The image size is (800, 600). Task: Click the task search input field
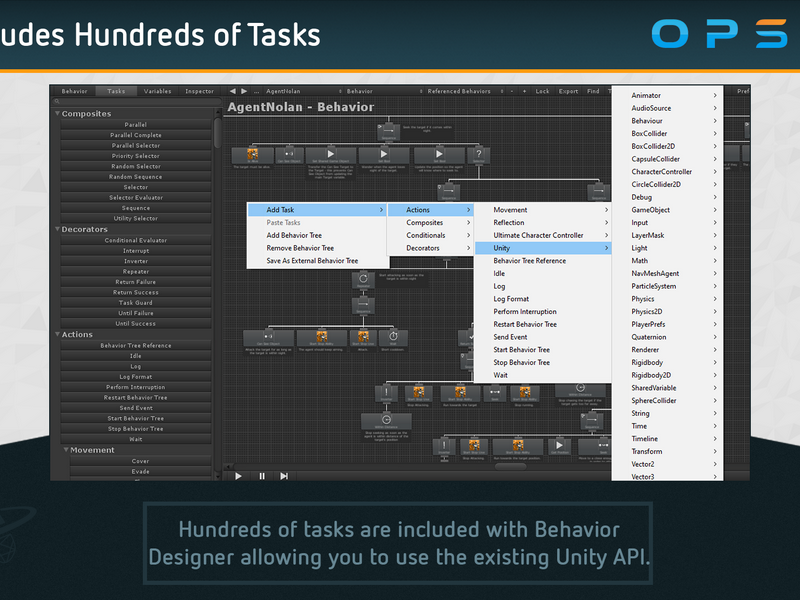(137, 102)
